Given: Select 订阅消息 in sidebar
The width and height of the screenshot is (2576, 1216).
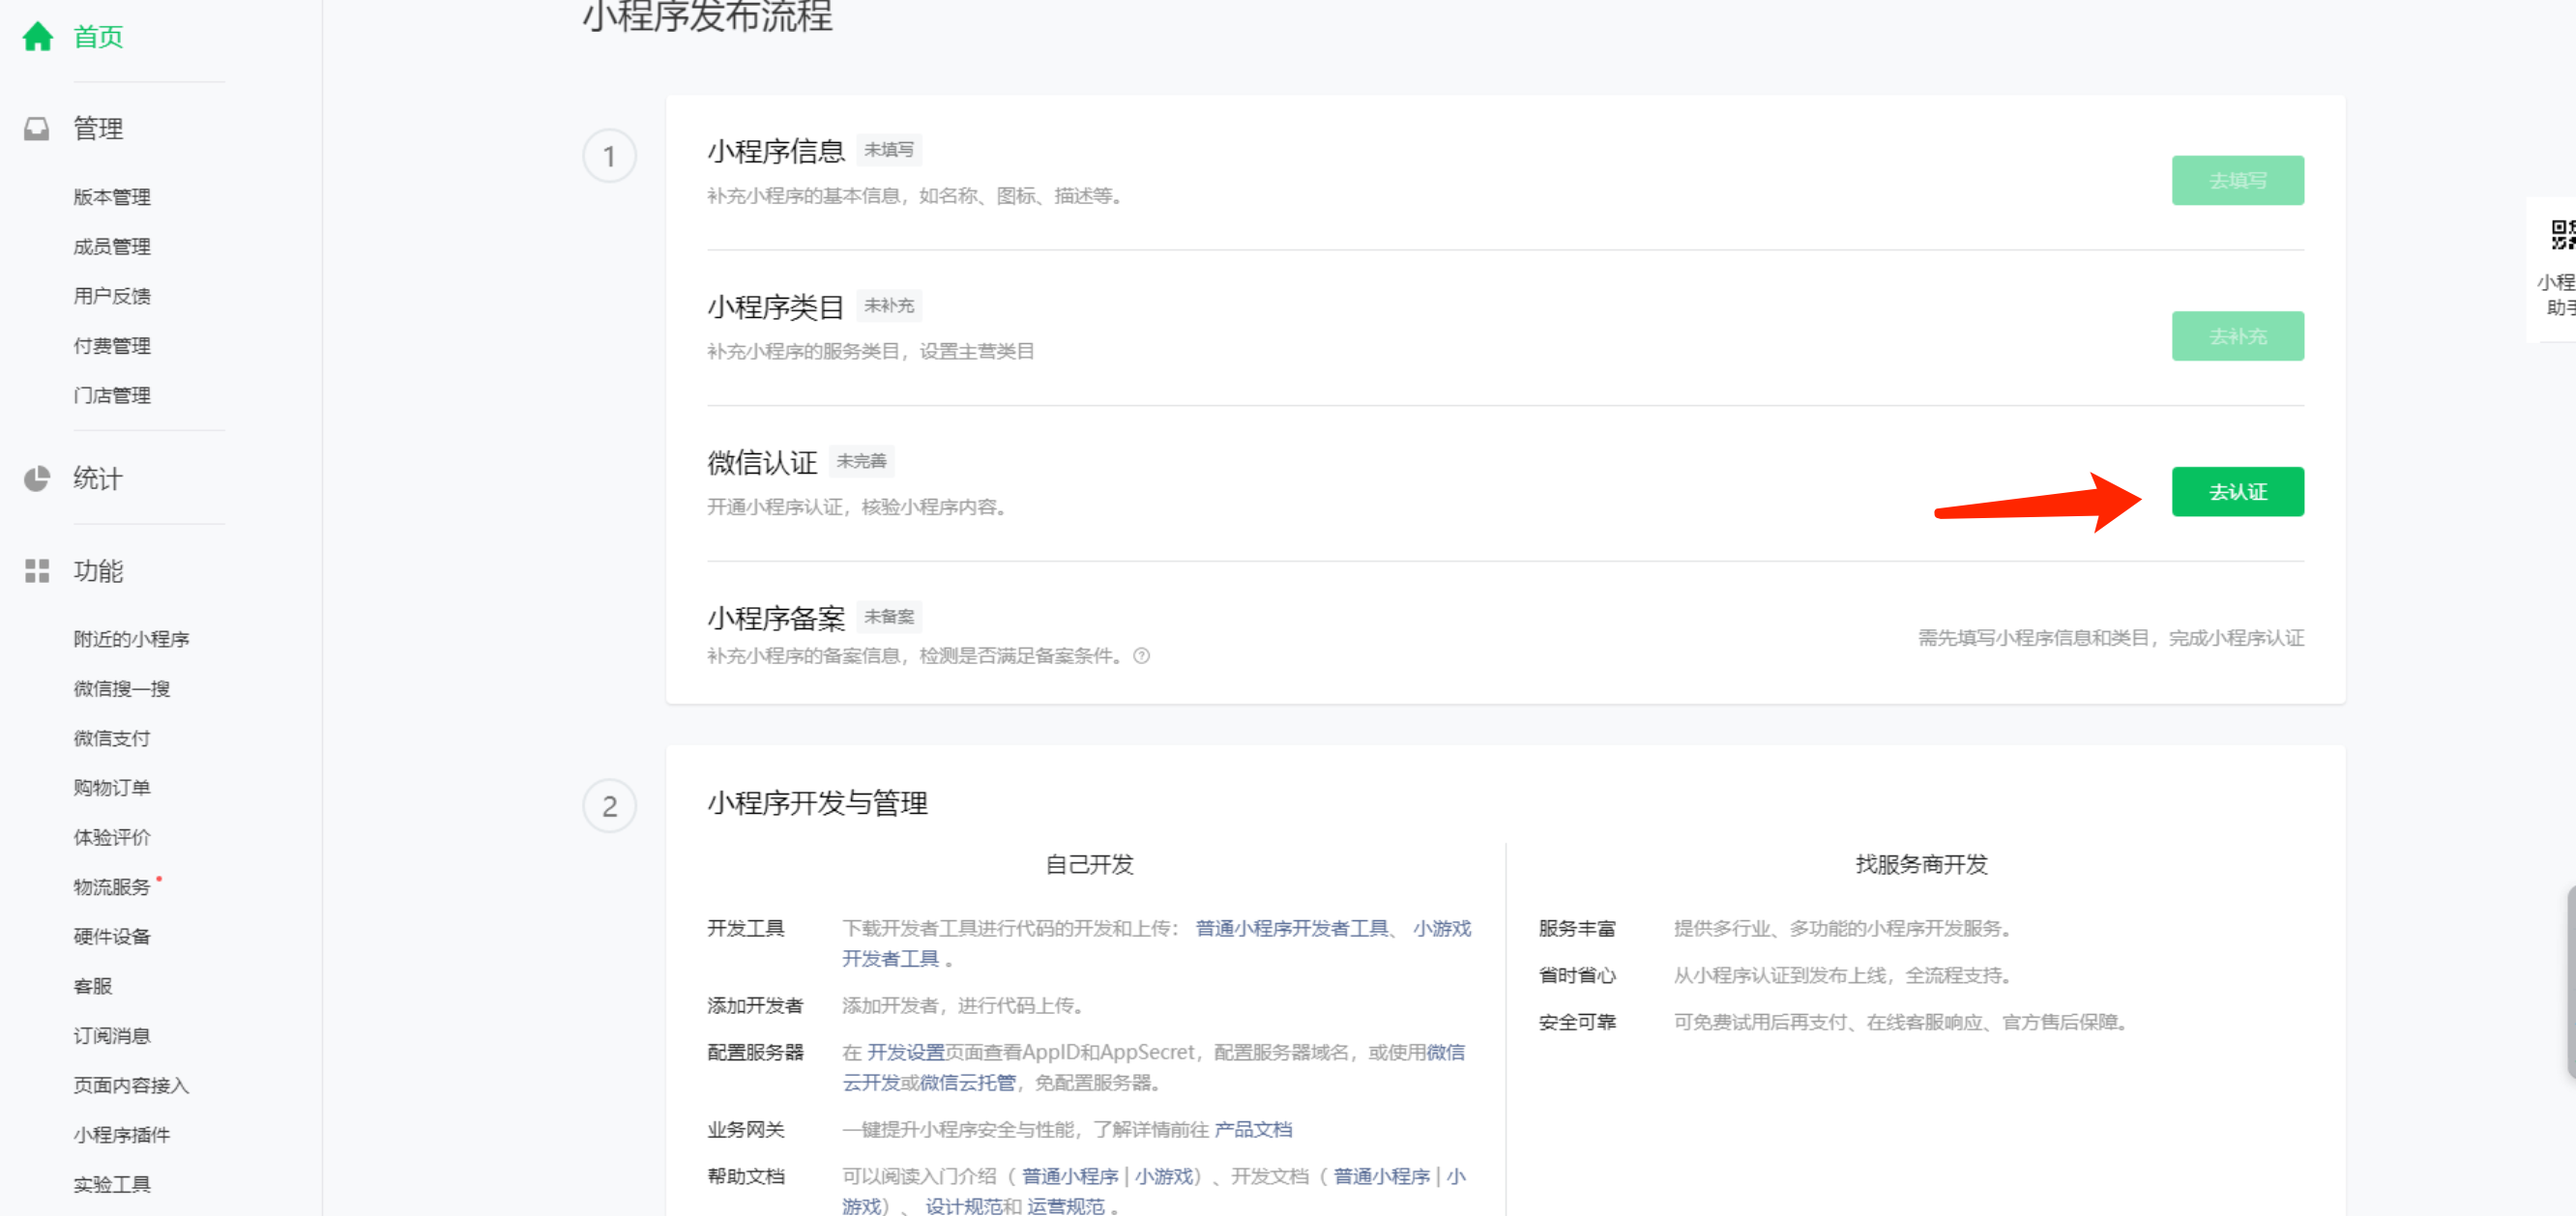Looking at the screenshot, I should 112,1036.
